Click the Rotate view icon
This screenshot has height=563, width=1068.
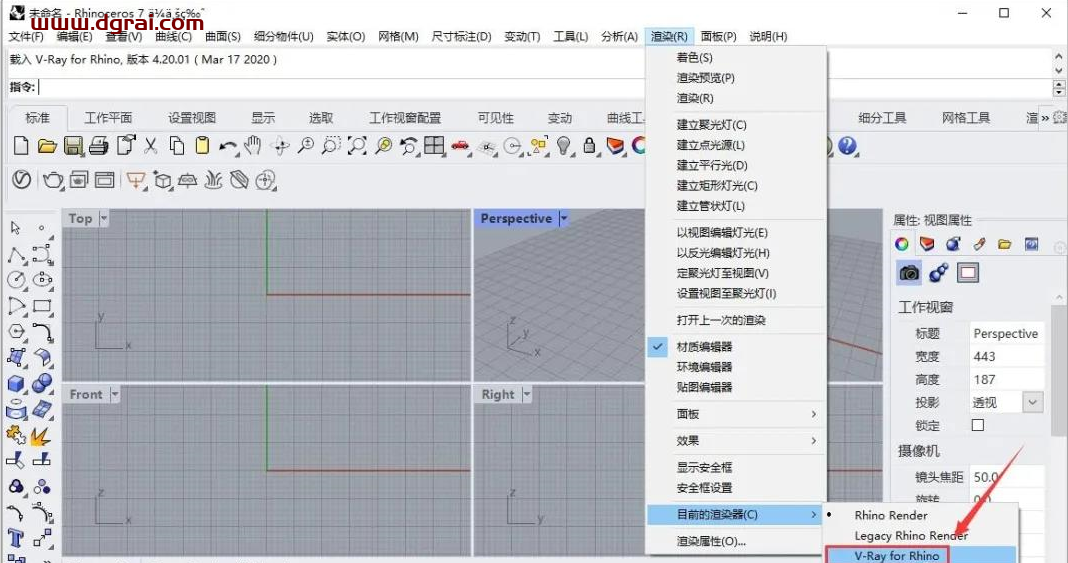click(x=280, y=146)
